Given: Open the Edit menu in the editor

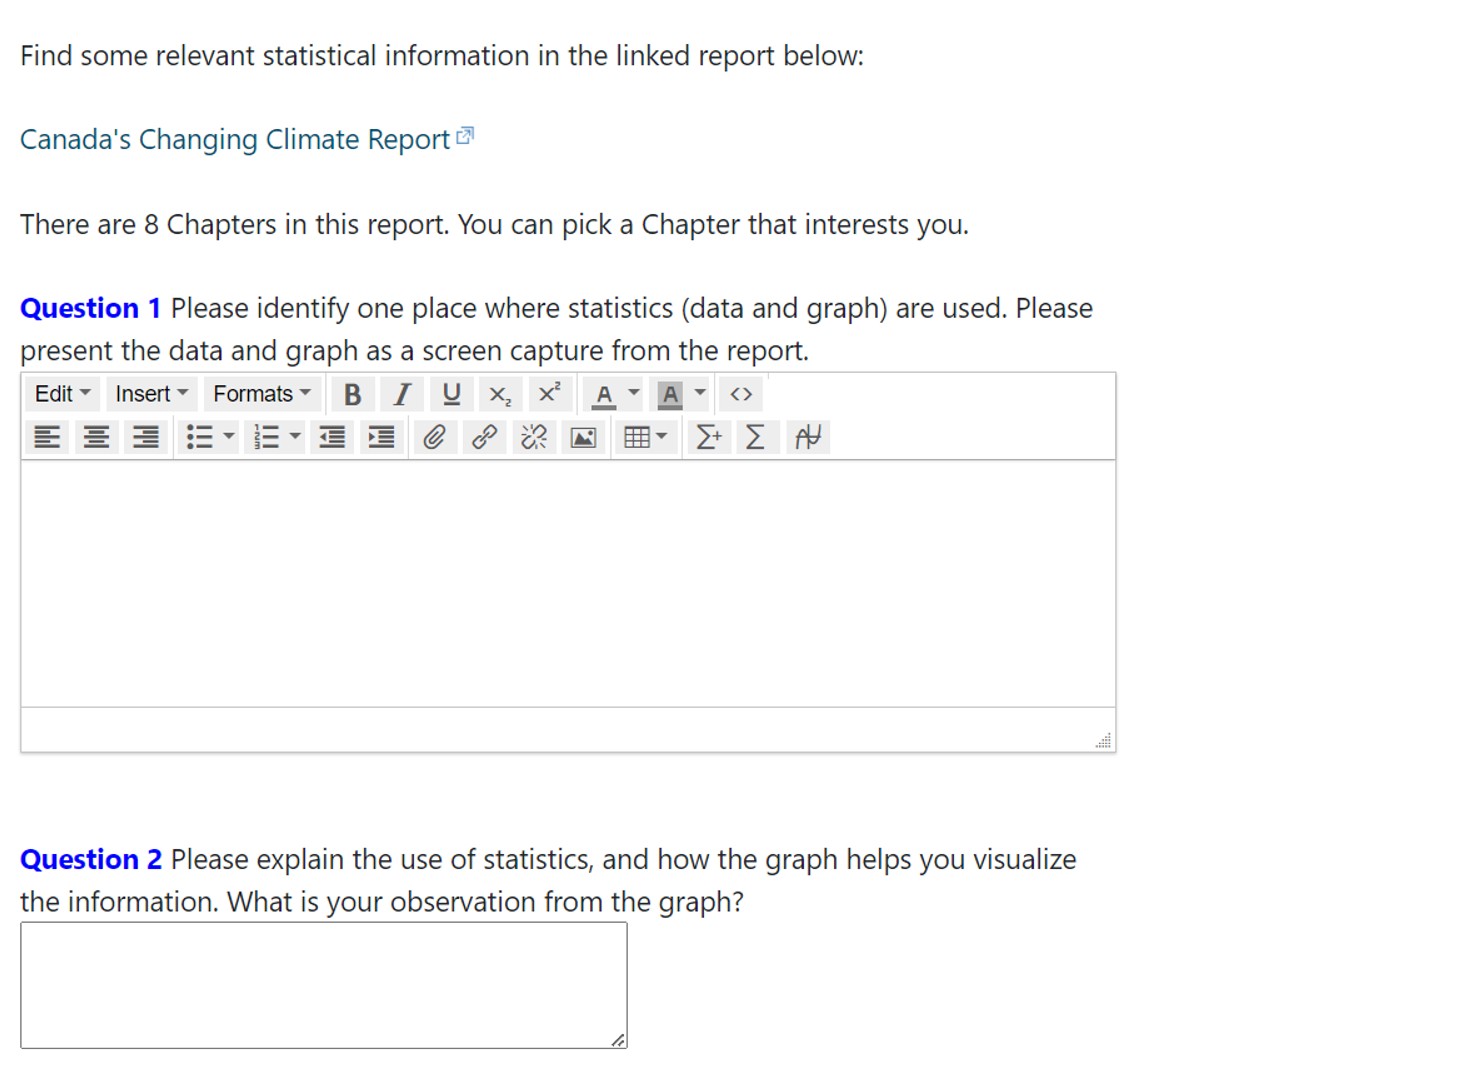Looking at the screenshot, I should pos(60,394).
